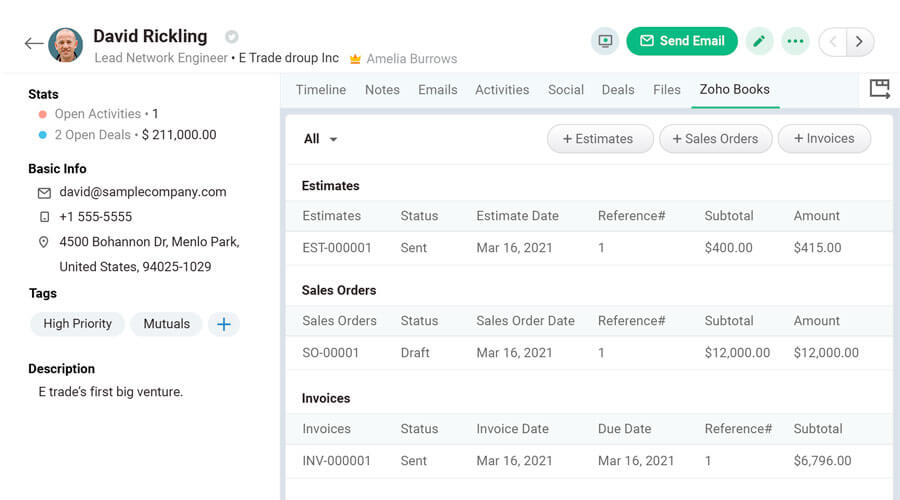900x500 pixels.
Task: Click the $ 211,000.00 deals value
Action: [x=179, y=135]
